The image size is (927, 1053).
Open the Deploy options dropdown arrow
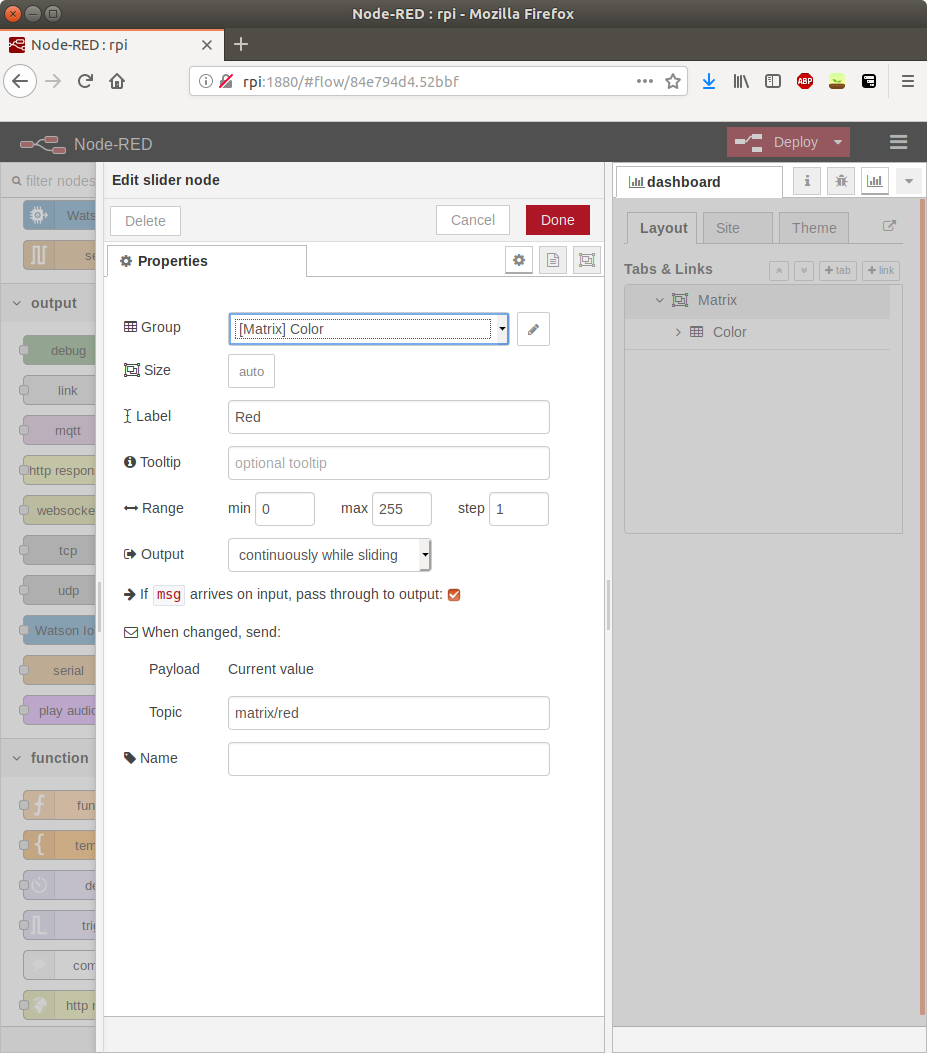point(838,142)
